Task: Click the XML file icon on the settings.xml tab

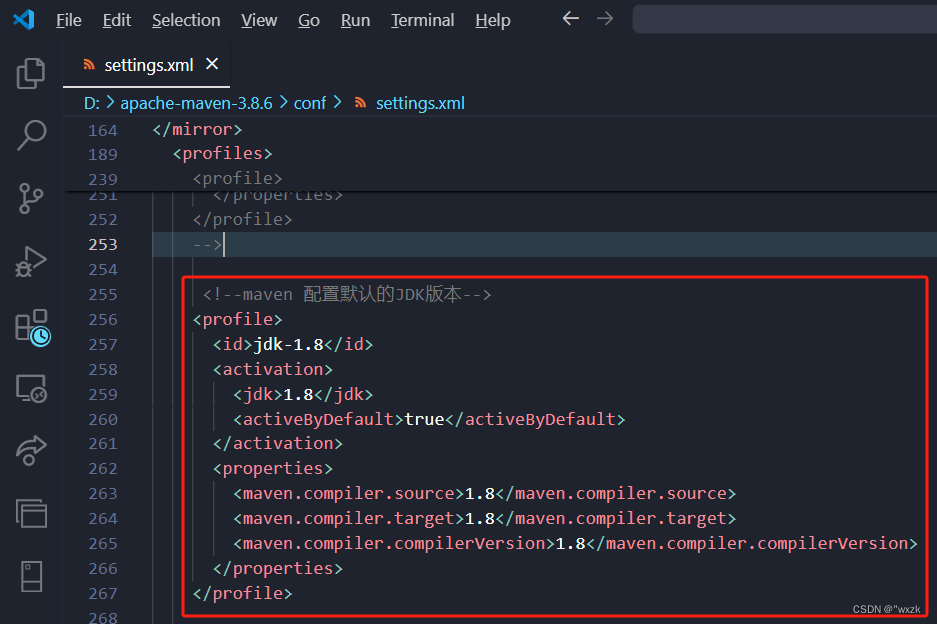Action: tap(89, 65)
